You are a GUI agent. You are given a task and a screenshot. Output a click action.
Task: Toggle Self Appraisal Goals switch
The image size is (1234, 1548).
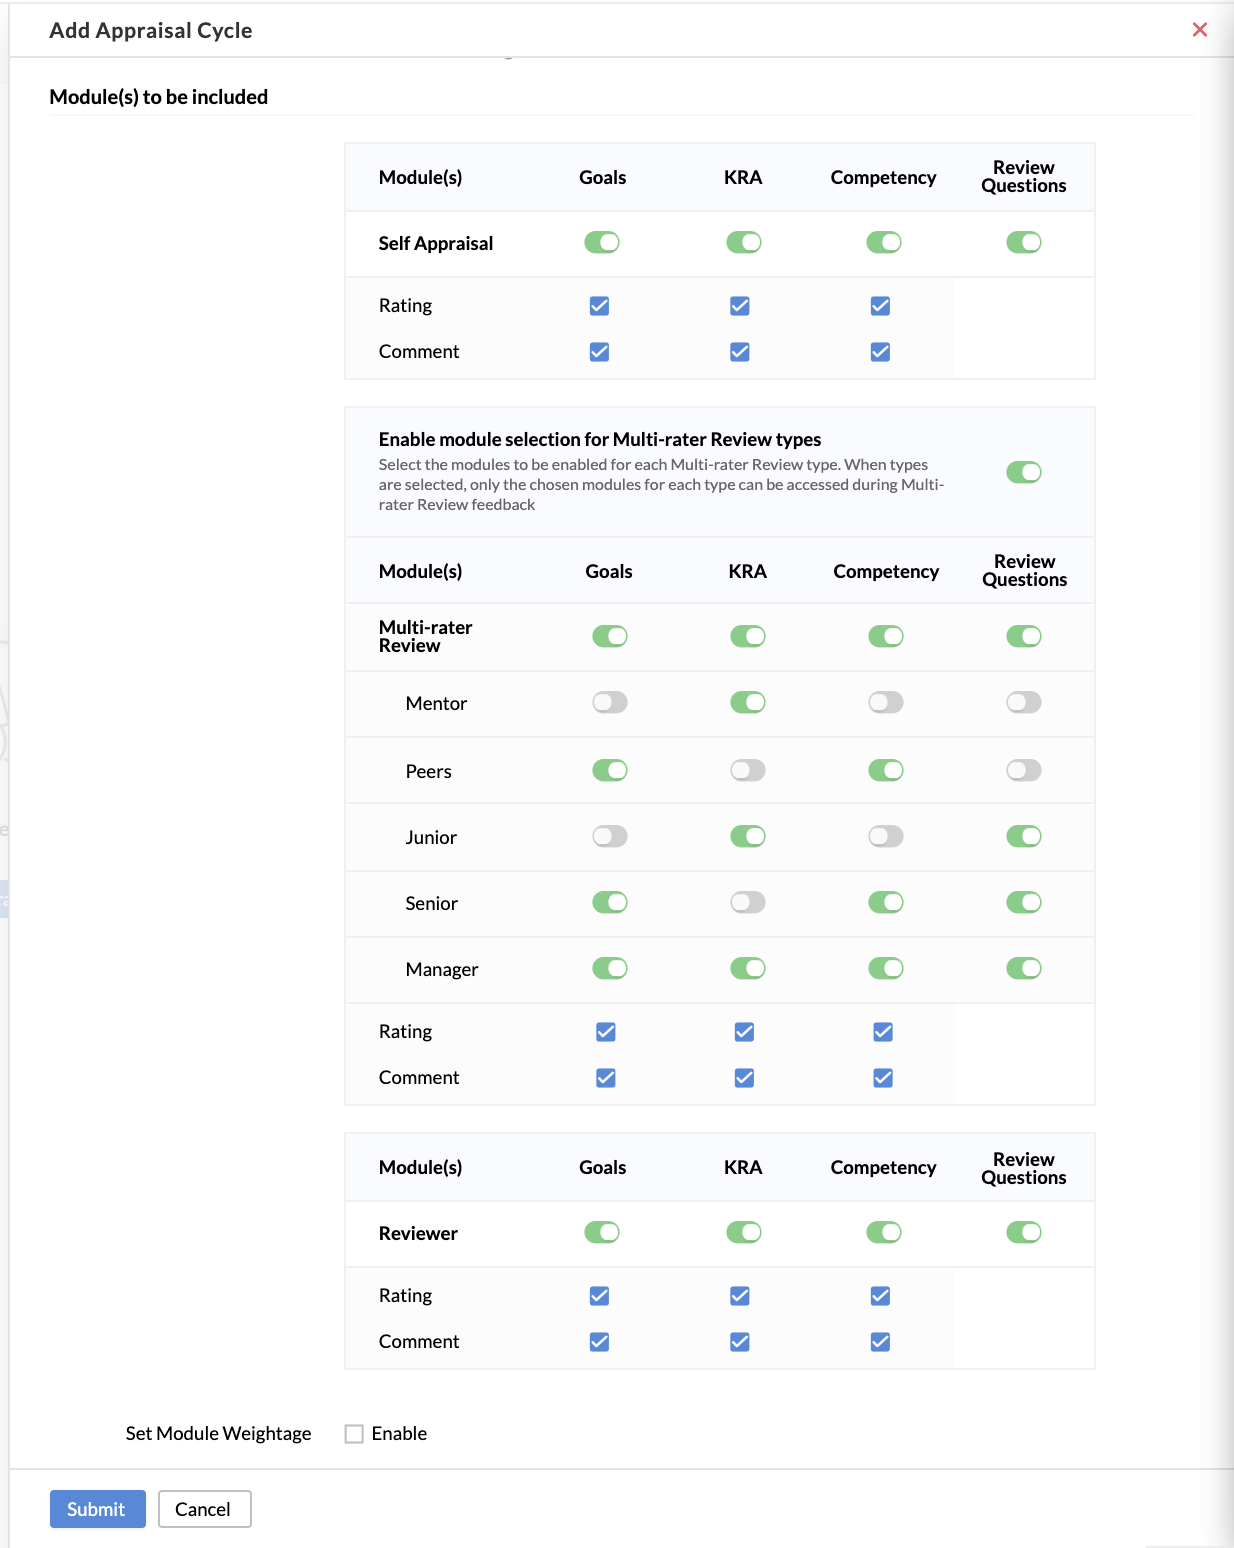point(602,242)
